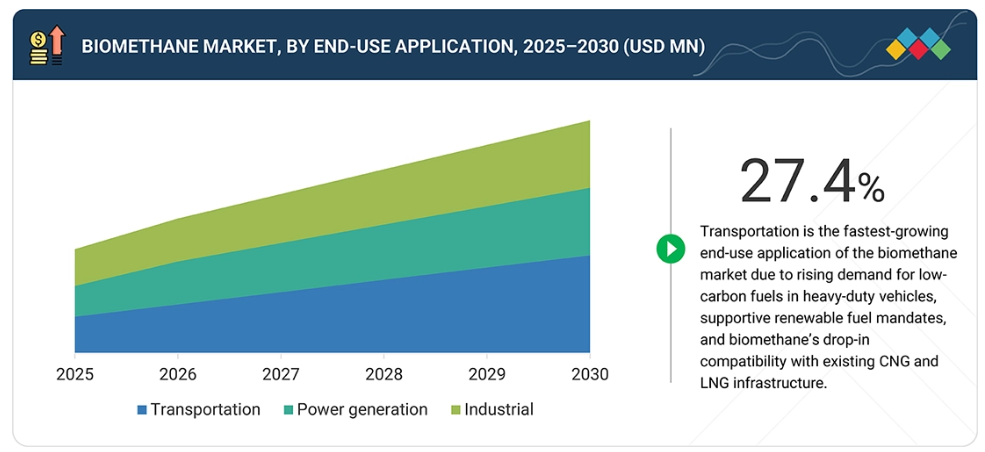Viewport: 985px width, 452px height.
Task: Click the coins and growth arrow icon
Action: pyautogui.click(x=47, y=46)
